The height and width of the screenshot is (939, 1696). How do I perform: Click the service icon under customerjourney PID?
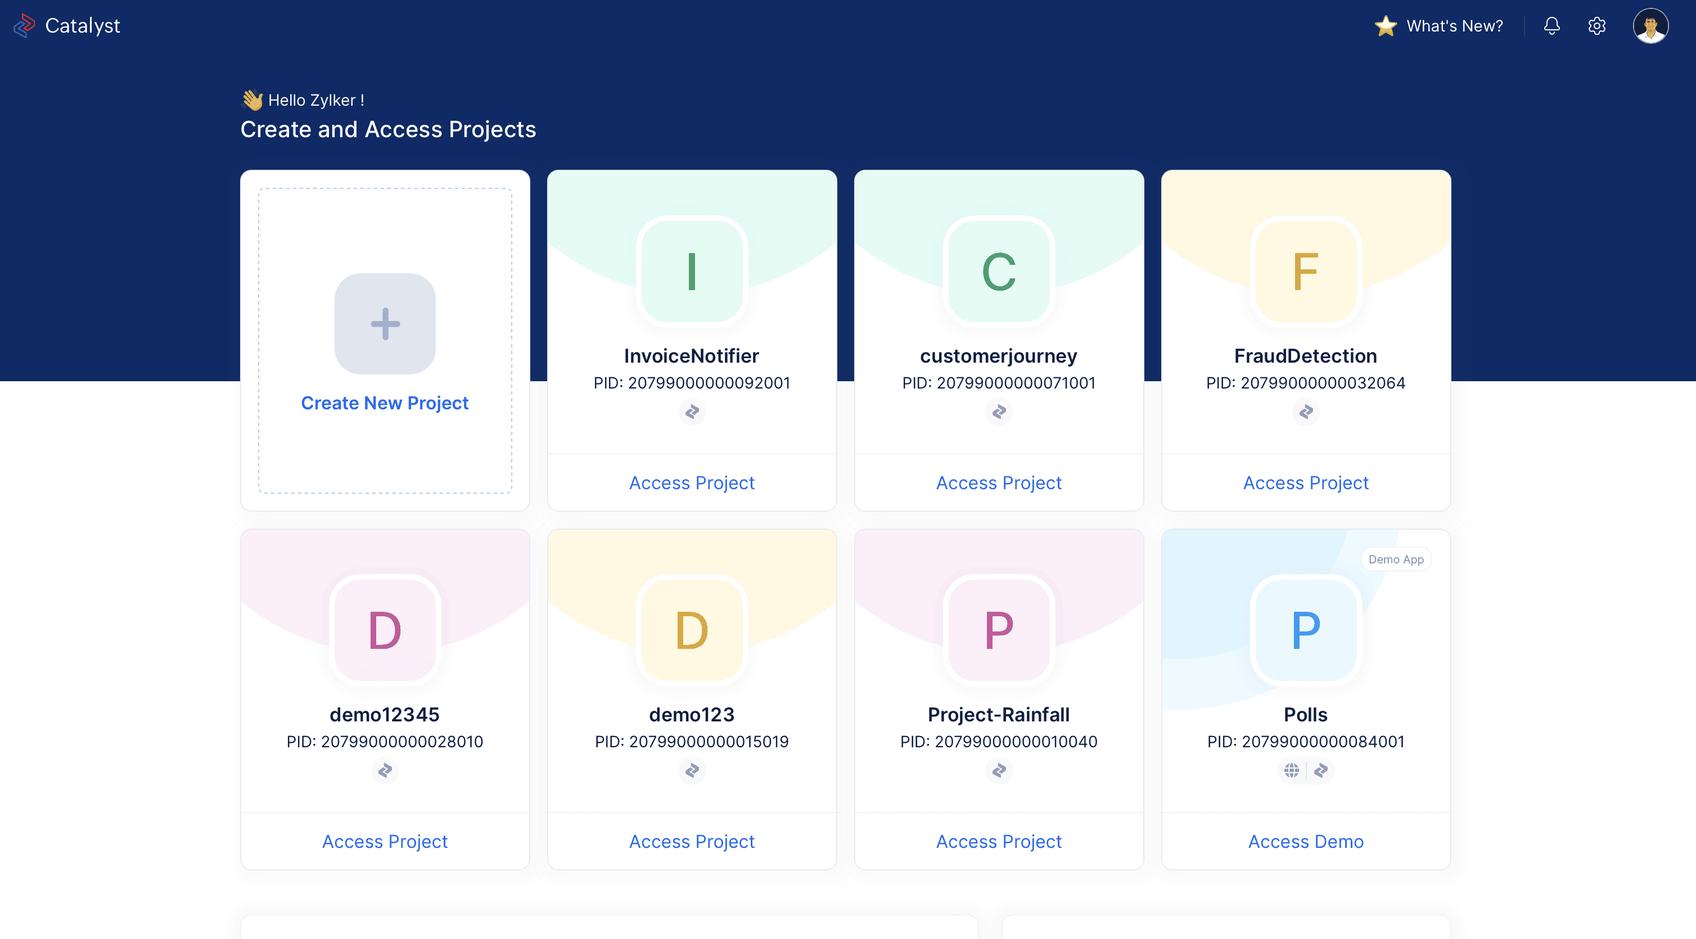pyautogui.click(x=999, y=412)
